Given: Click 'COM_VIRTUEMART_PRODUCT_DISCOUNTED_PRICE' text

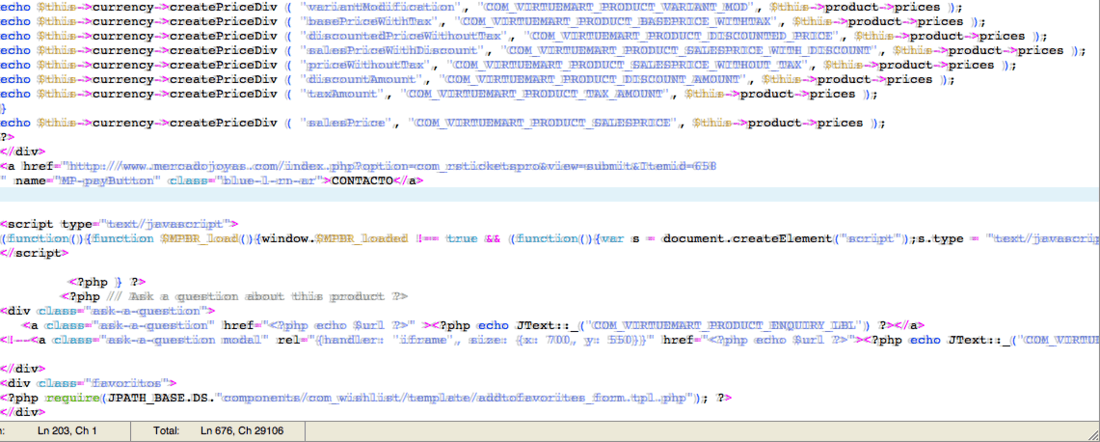Looking at the screenshot, I should pyautogui.click(x=683, y=36).
